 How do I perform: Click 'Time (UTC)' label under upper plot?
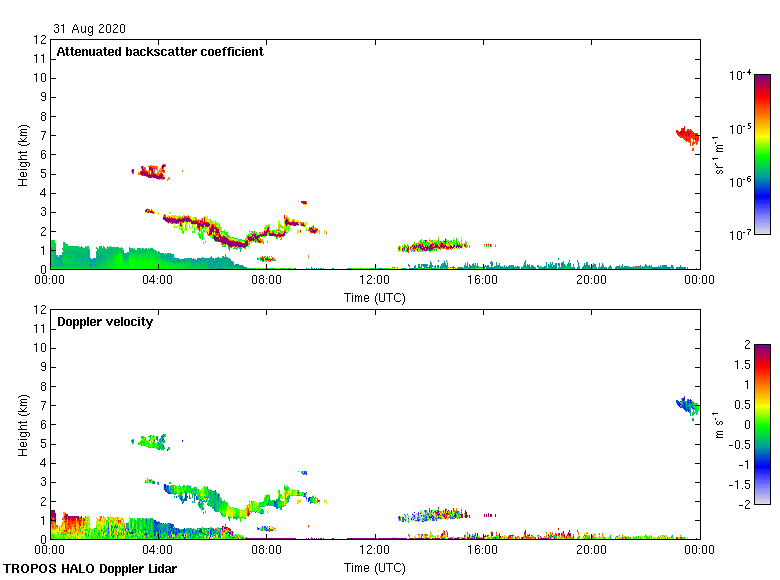point(375,297)
